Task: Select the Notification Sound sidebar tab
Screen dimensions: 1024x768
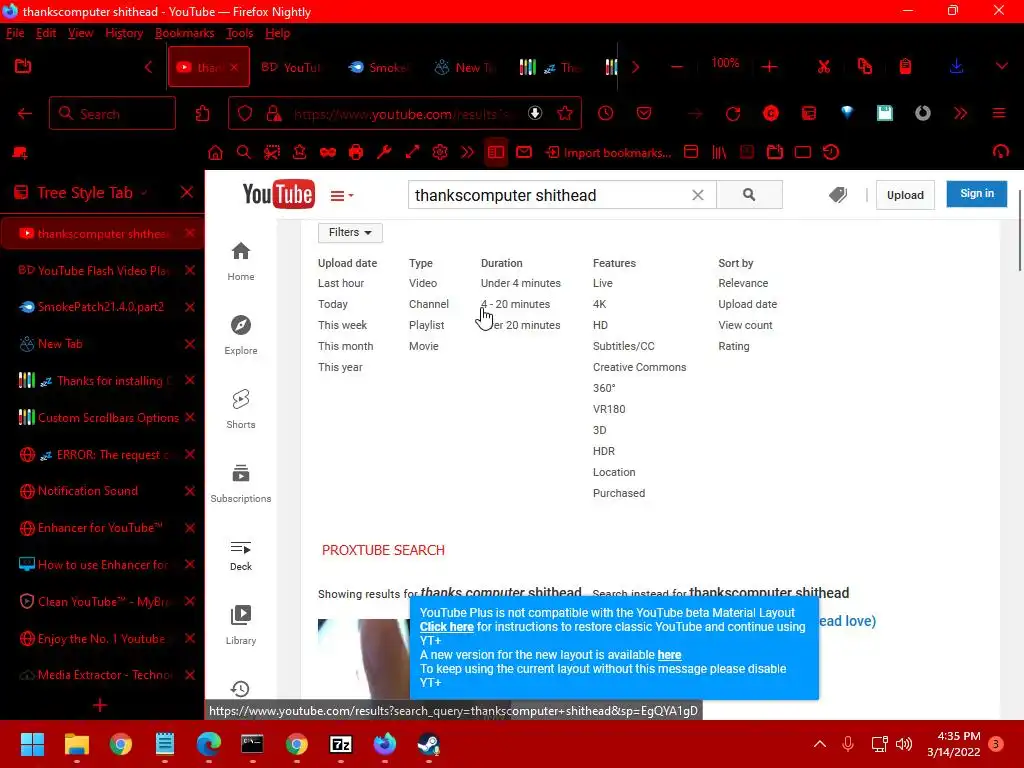Action: [102, 491]
